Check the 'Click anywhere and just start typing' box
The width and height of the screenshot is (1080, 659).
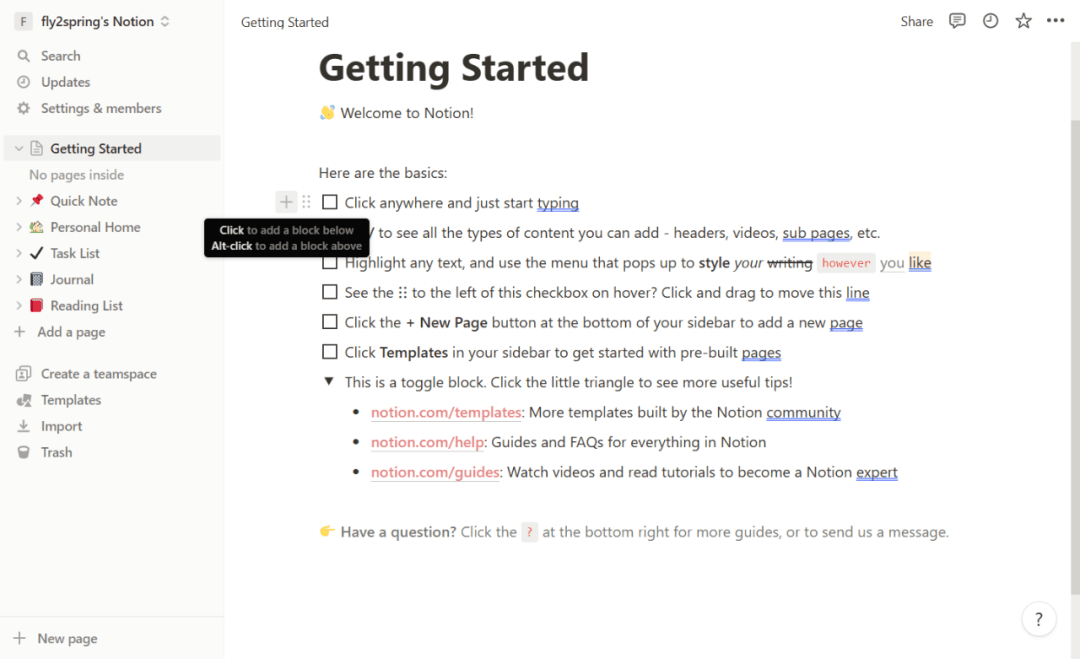pyautogui.click(x=330, y=203)
